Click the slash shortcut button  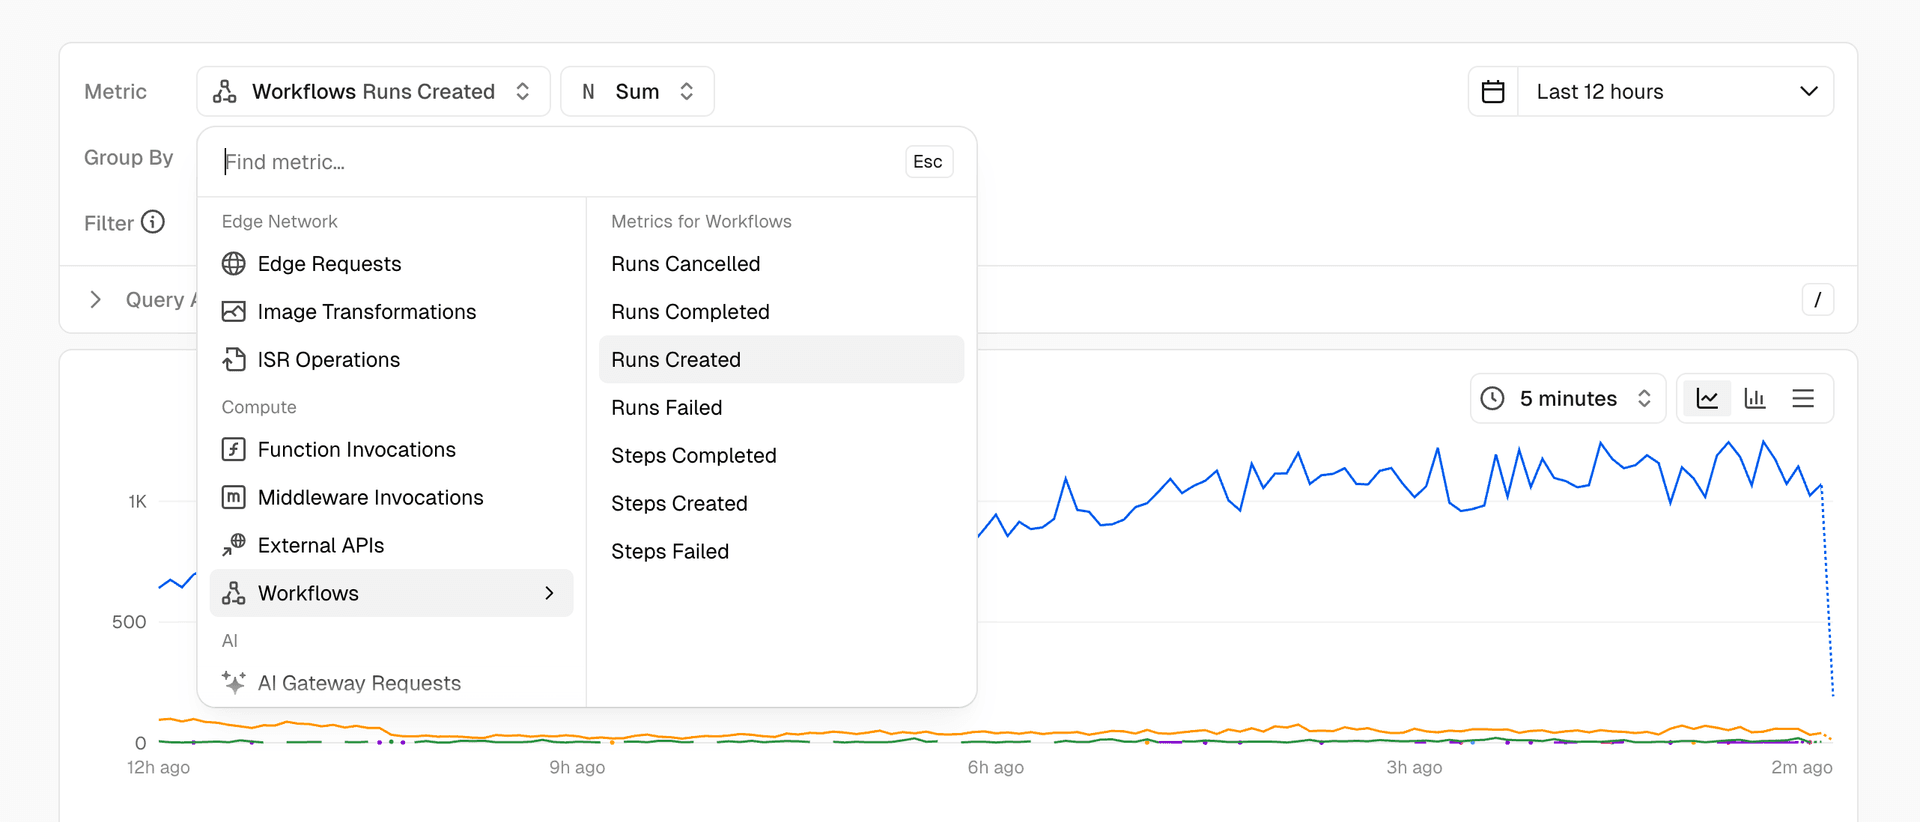click(1817, 300)
